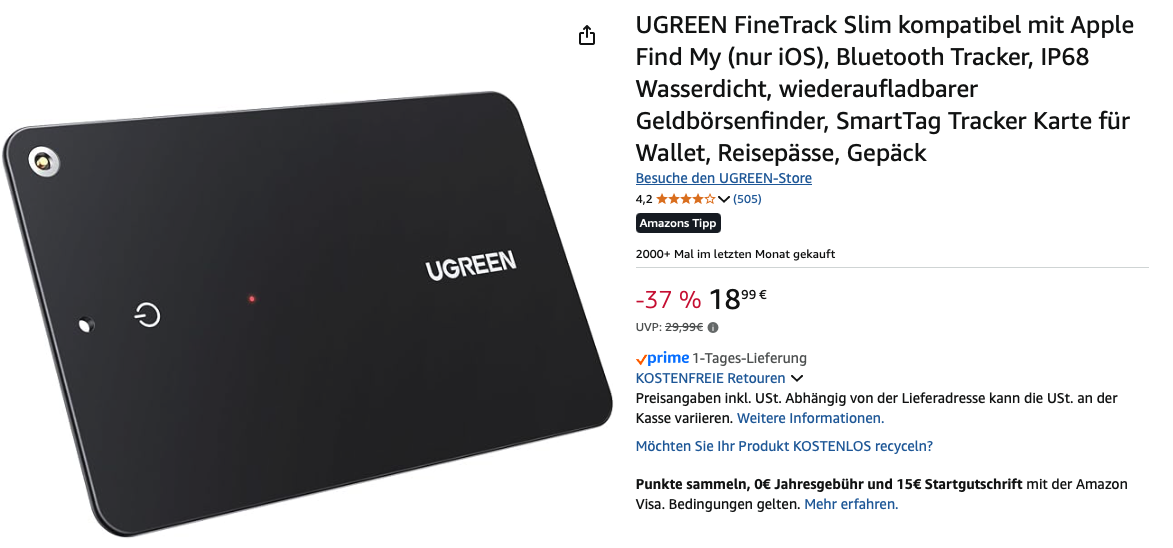Viewport: 1173px width, 548px height.
Task: Click the orange star rating icons
Action: [x=685, y=199]
